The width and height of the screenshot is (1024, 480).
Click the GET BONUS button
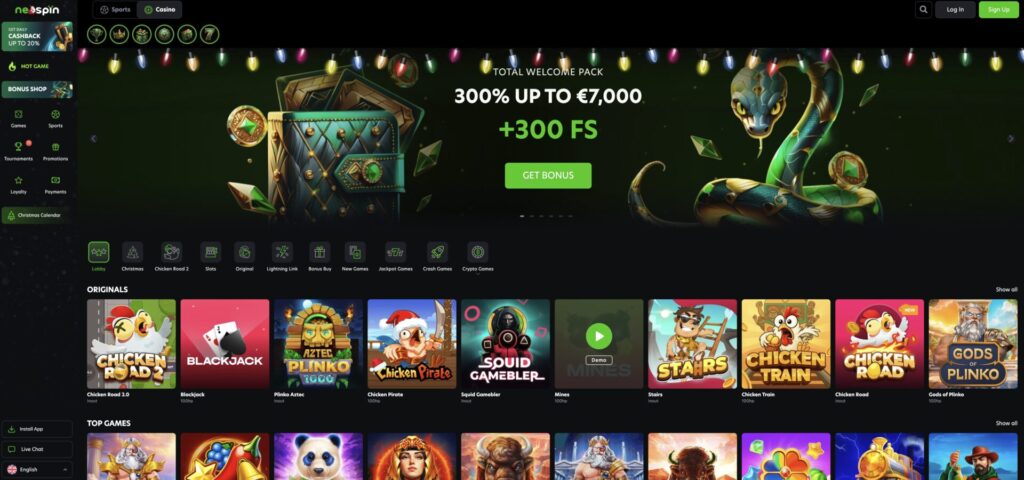coord(548,176)
